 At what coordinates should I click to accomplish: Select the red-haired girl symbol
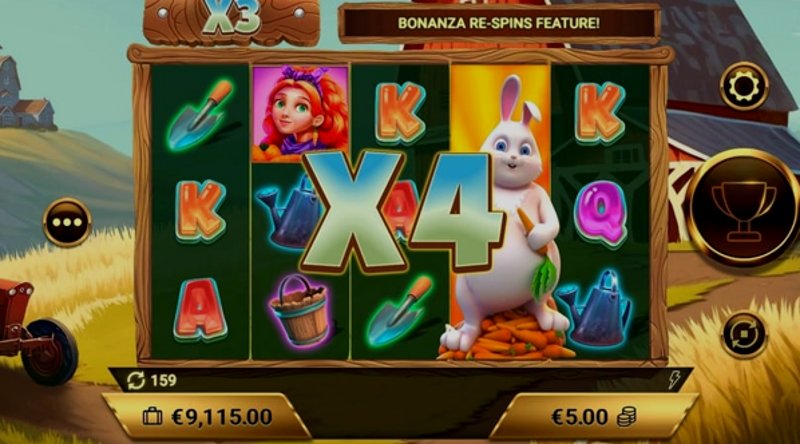(x=301, y=113)
